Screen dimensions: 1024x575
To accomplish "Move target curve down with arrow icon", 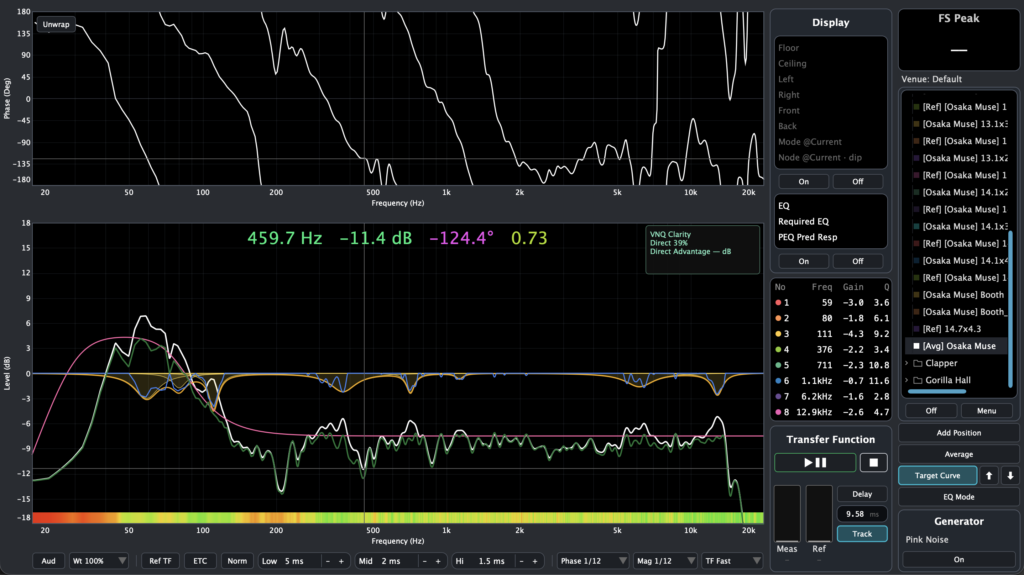I will pos(1010,476).
